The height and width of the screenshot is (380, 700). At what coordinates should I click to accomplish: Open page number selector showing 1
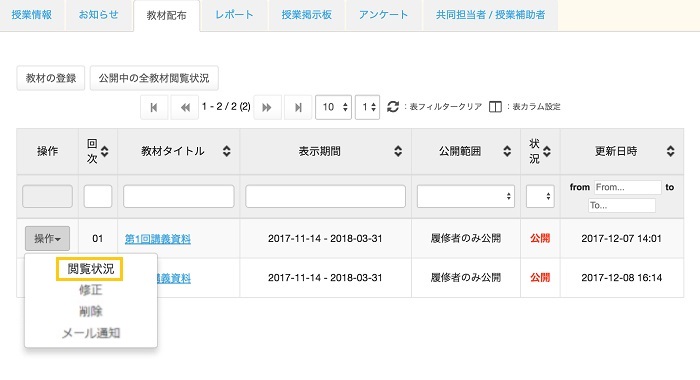367,107
